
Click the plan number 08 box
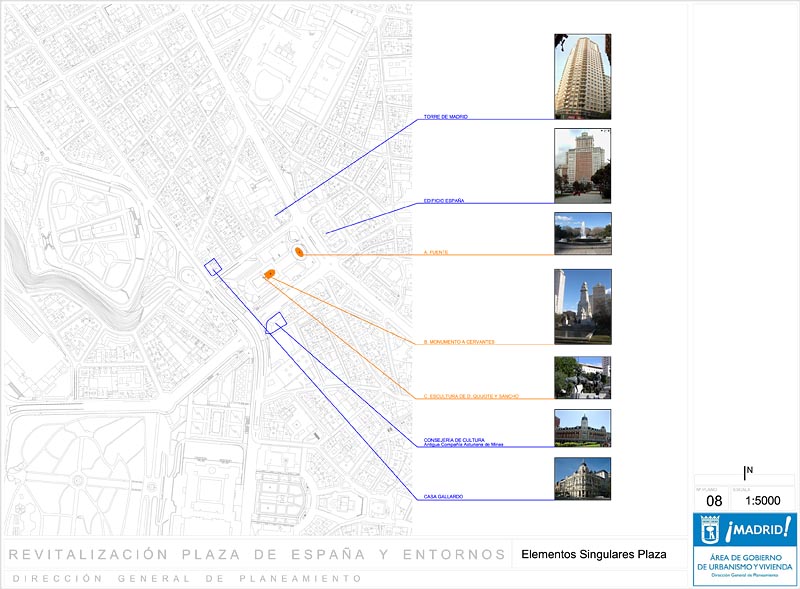tap(714, 500)
